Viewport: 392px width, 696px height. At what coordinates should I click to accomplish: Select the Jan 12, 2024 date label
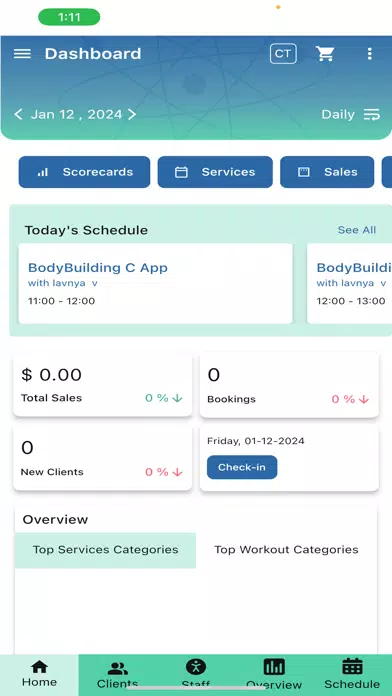pyautogui.click(x=76, y=115)
